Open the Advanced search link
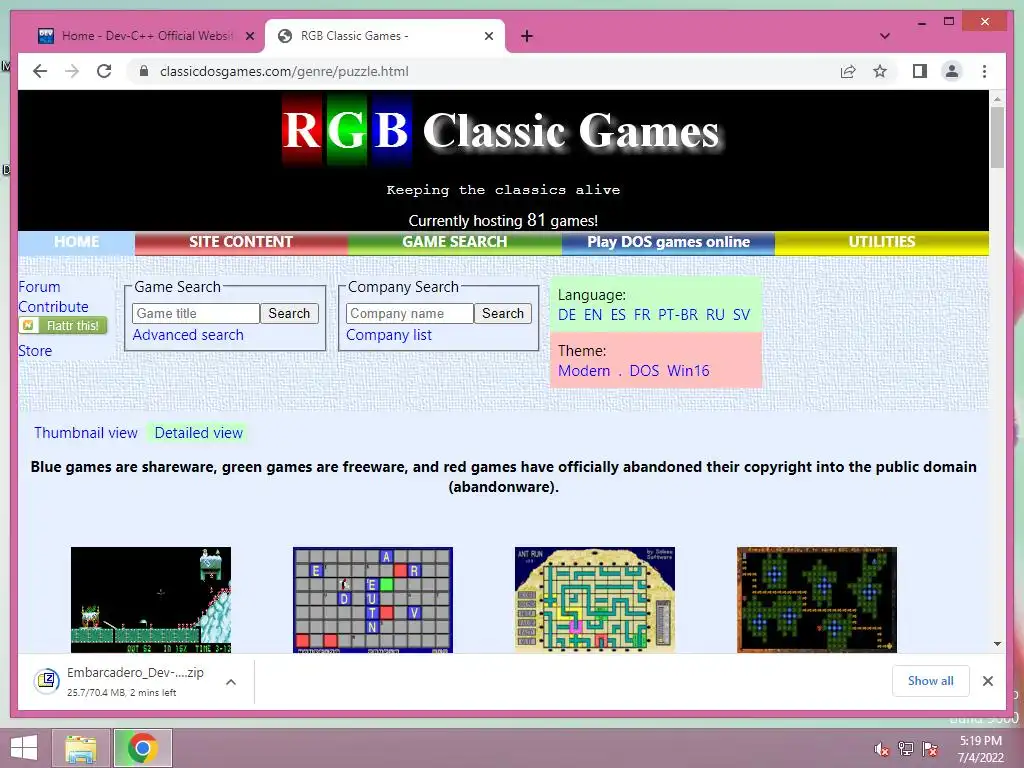This screenshot has width=1024, height=768. (188, 335)
